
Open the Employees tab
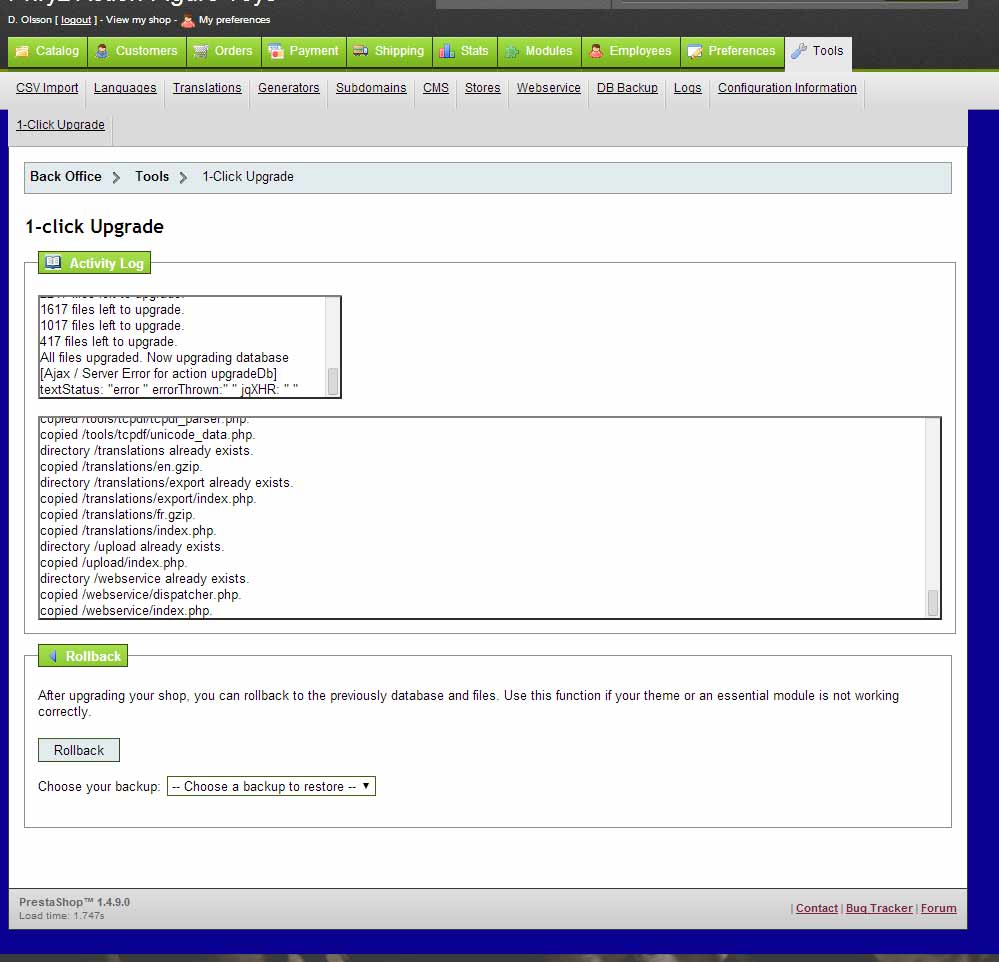point(631,52)
